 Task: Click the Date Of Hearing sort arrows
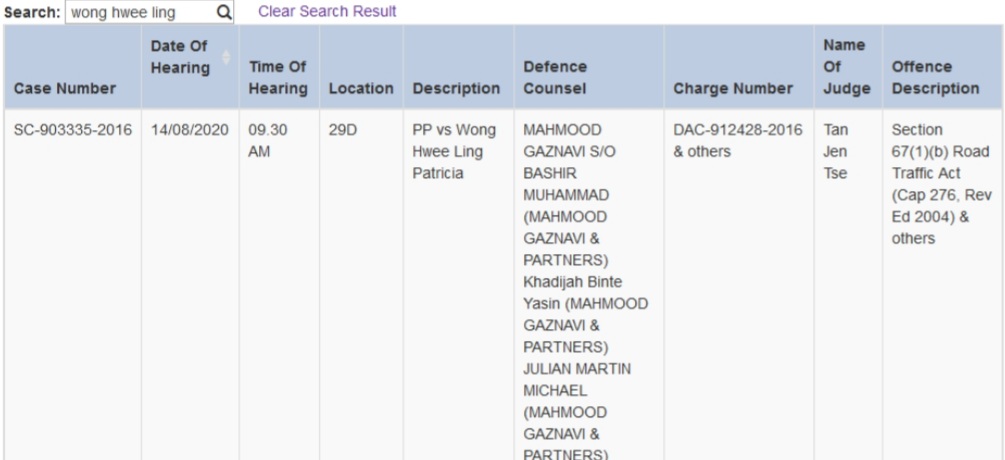click(x=225, y=62)
